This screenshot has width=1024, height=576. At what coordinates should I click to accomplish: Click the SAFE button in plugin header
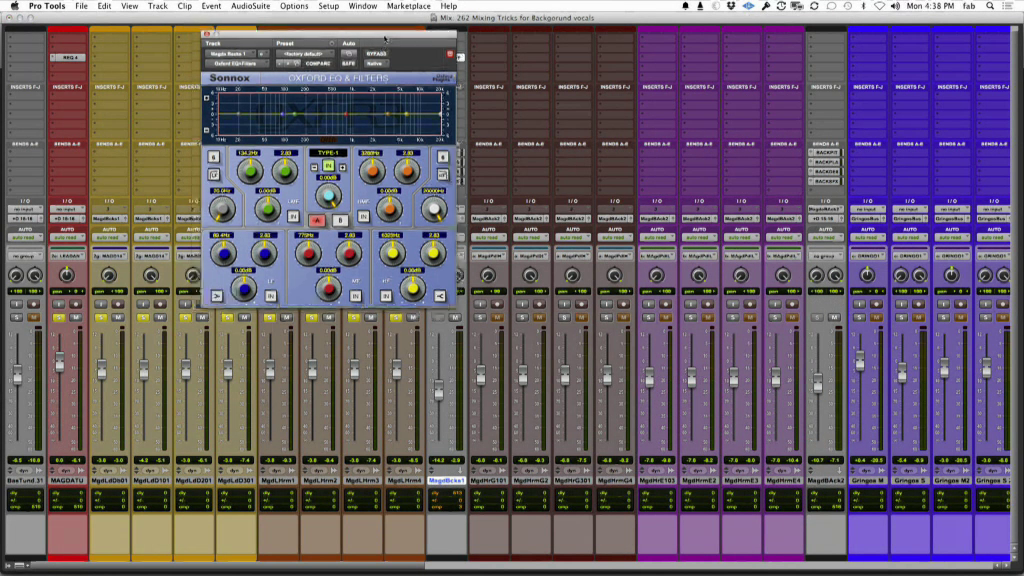(349, 63)
